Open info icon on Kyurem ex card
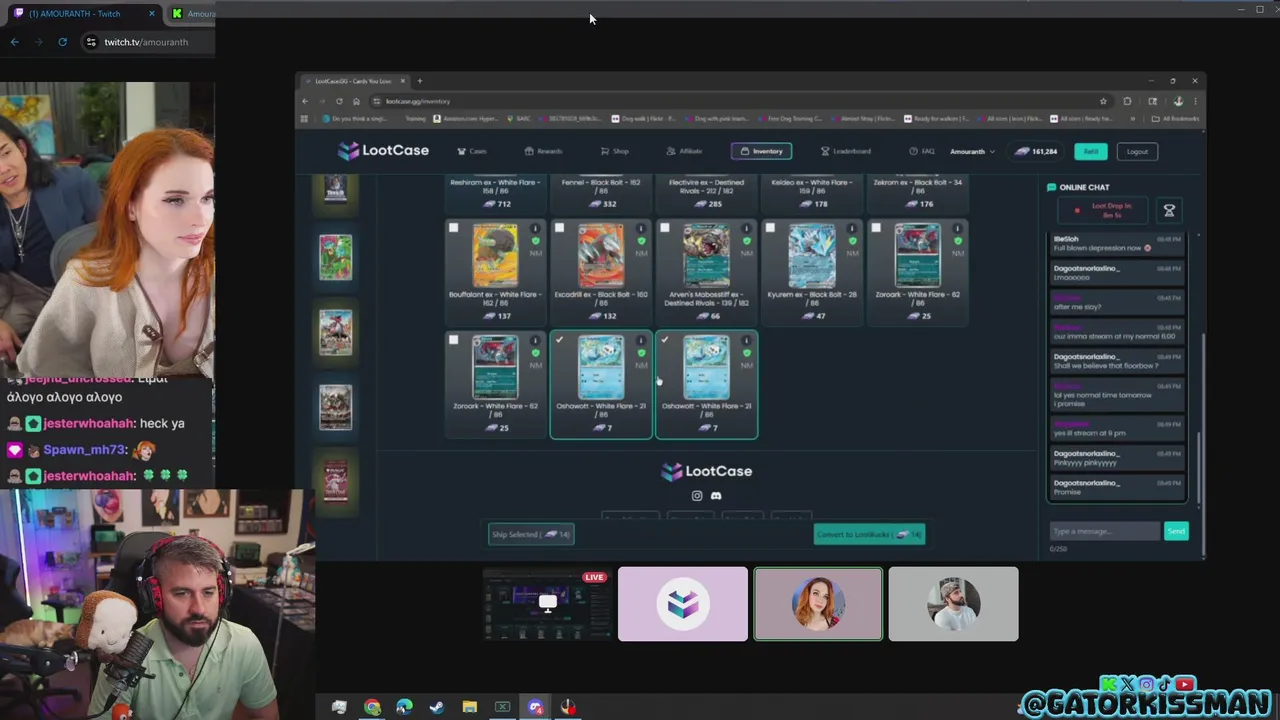 point(852,228)
